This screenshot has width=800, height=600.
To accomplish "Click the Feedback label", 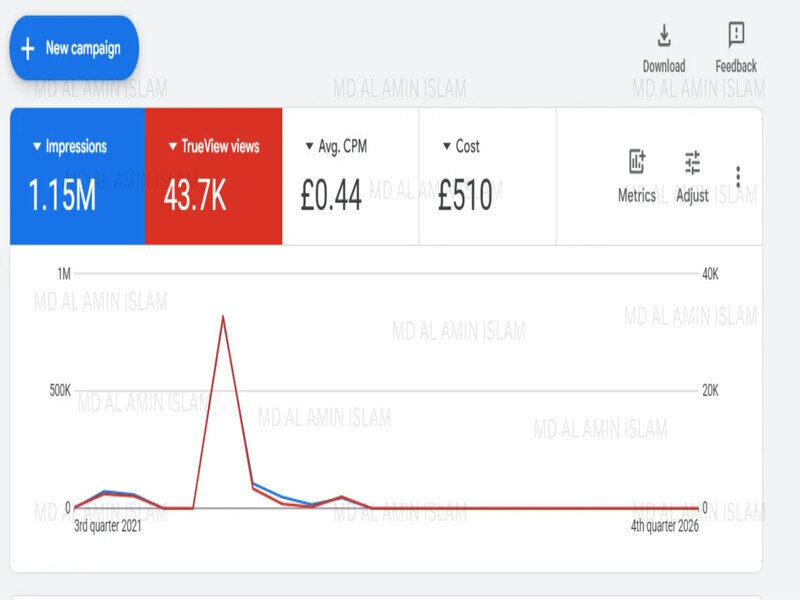I will (736, 66).
